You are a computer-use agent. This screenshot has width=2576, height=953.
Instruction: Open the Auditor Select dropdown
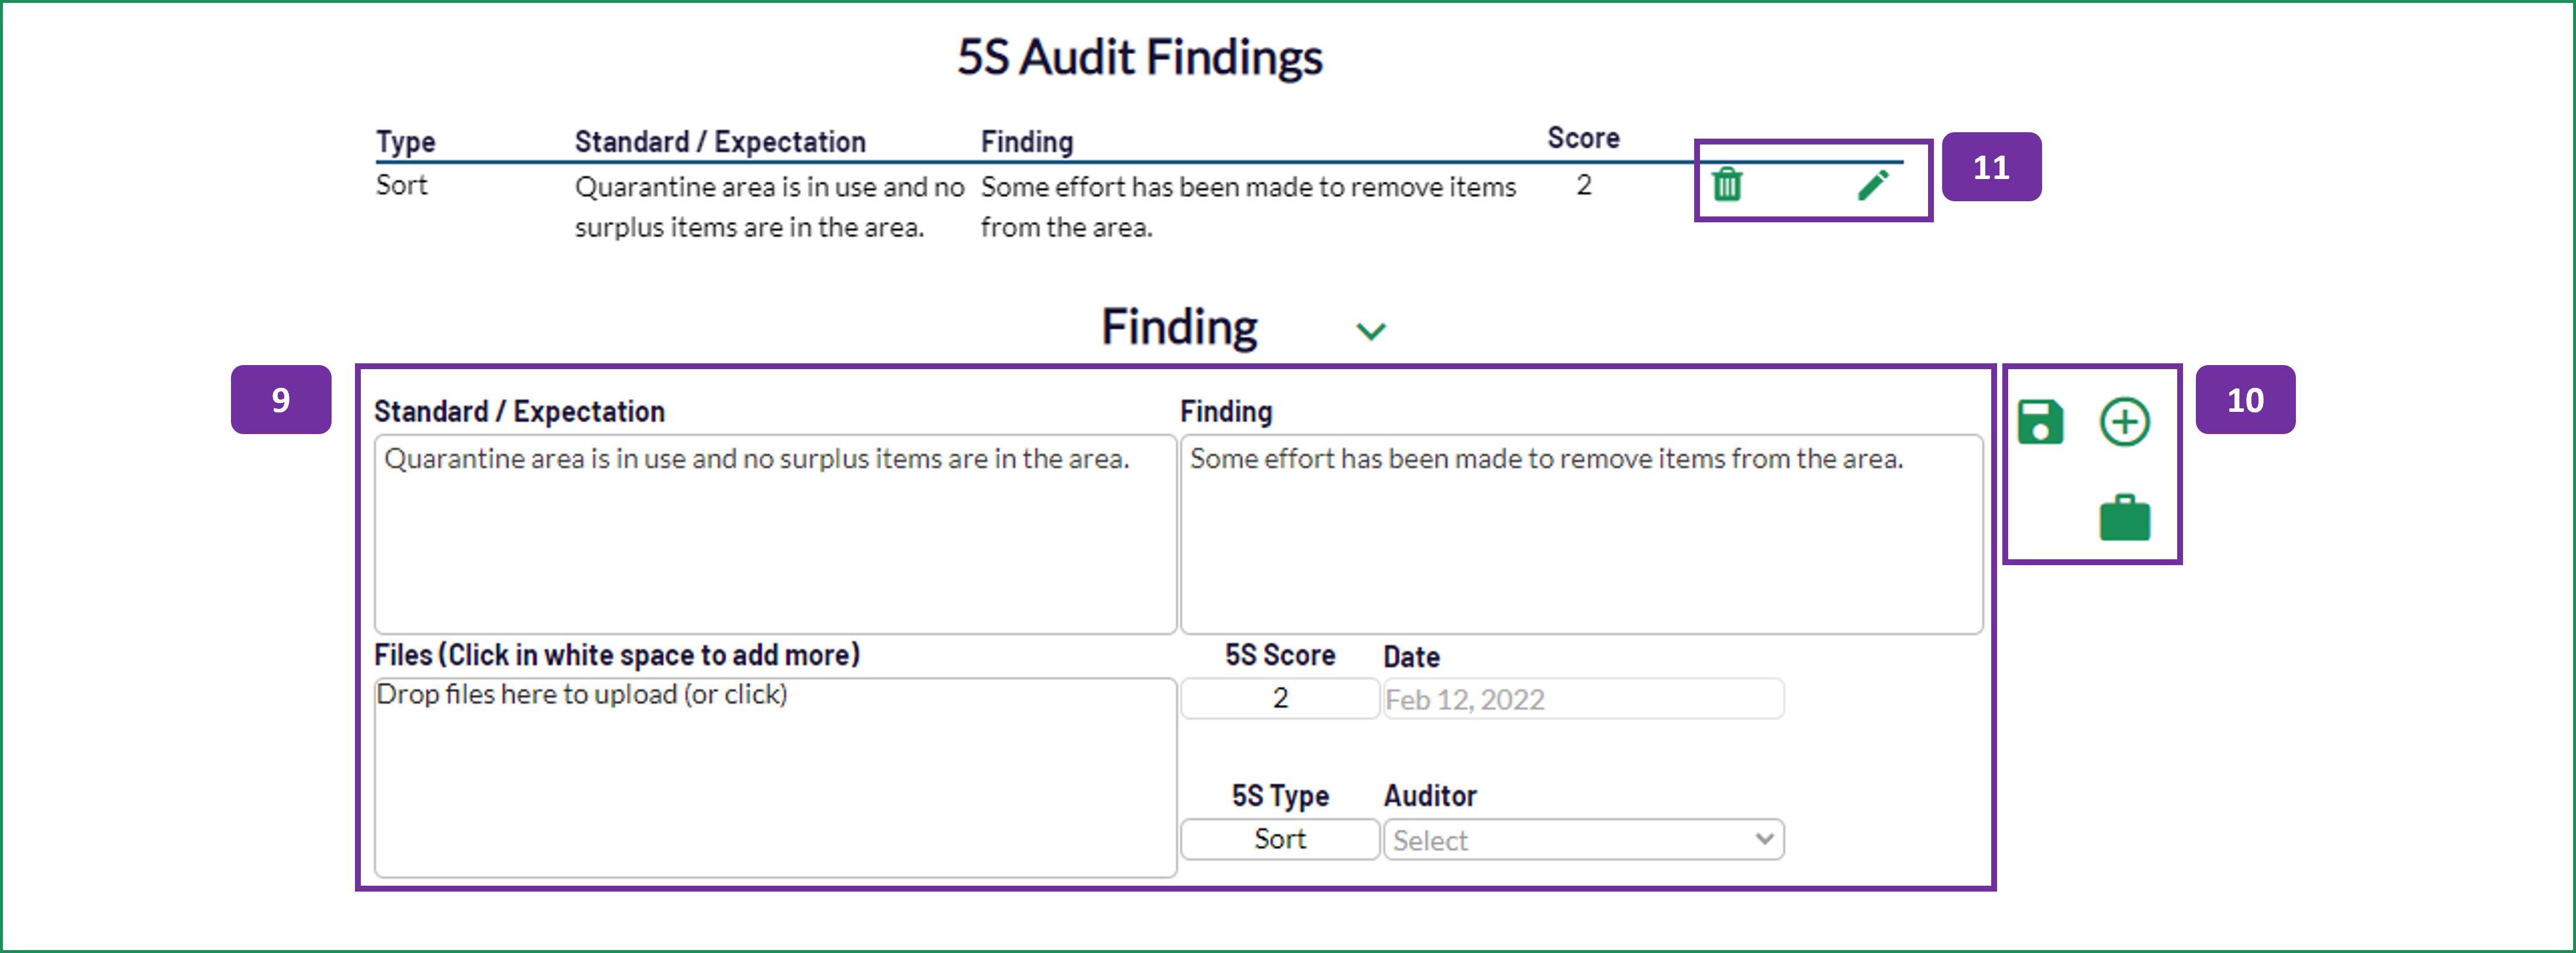tap(1583, 839)
